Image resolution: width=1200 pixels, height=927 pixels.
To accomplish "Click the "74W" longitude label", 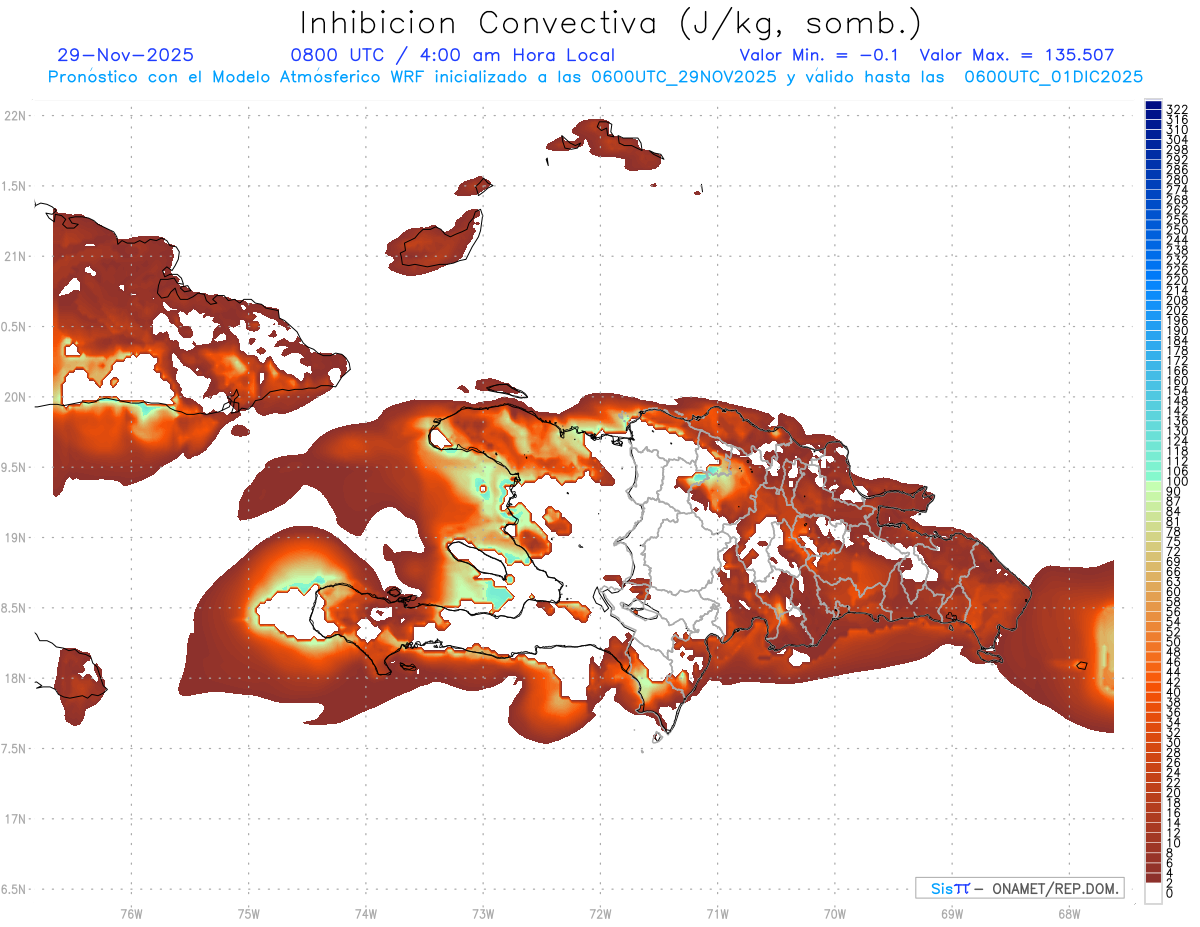I will pyautogui.click(x=365, y=913).
